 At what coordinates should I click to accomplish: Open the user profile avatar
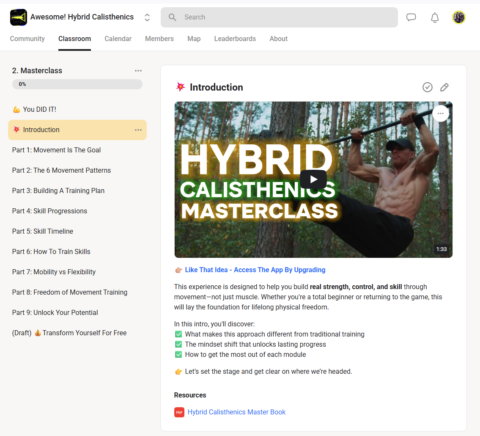tap(459, 17)
